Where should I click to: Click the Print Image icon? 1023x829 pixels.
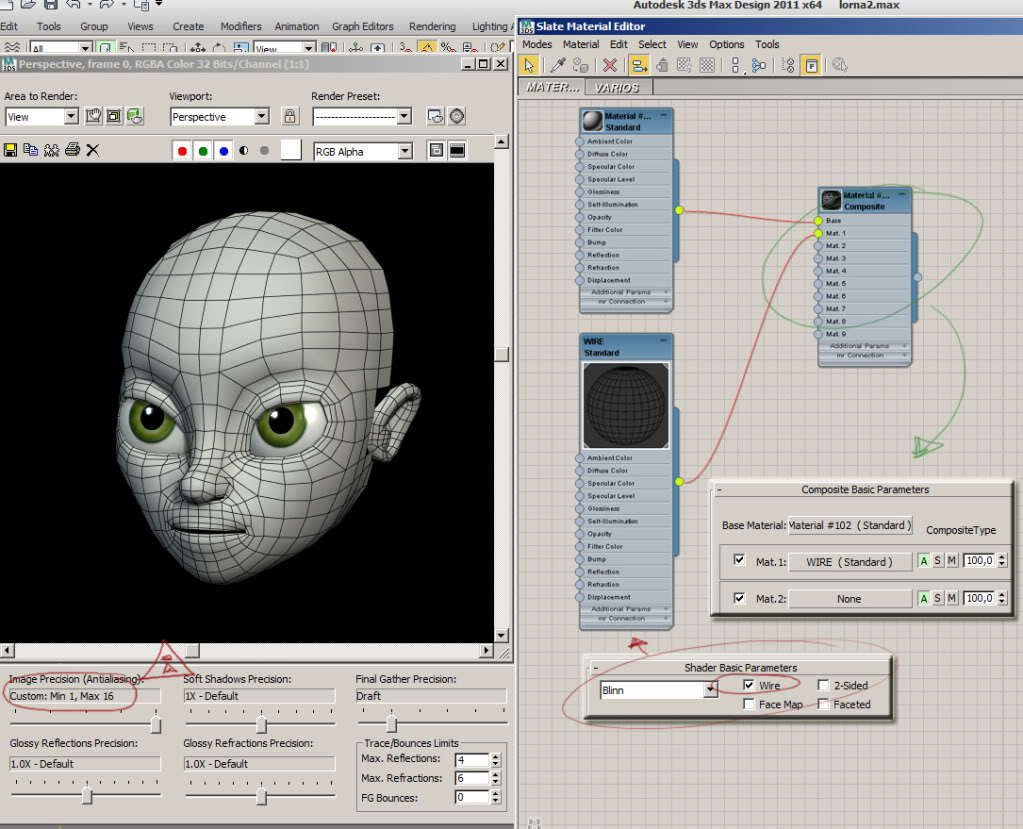72,150
